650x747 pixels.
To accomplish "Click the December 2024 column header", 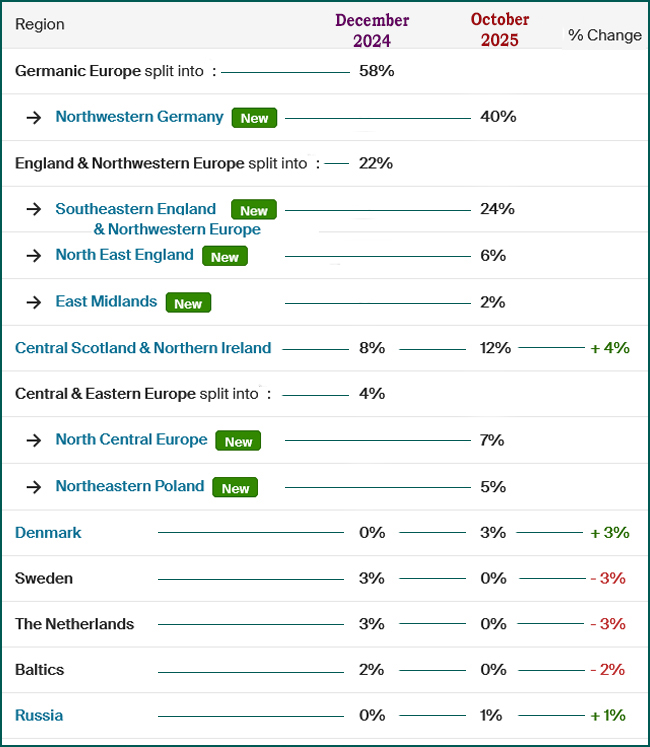I will tap(372, 31).
